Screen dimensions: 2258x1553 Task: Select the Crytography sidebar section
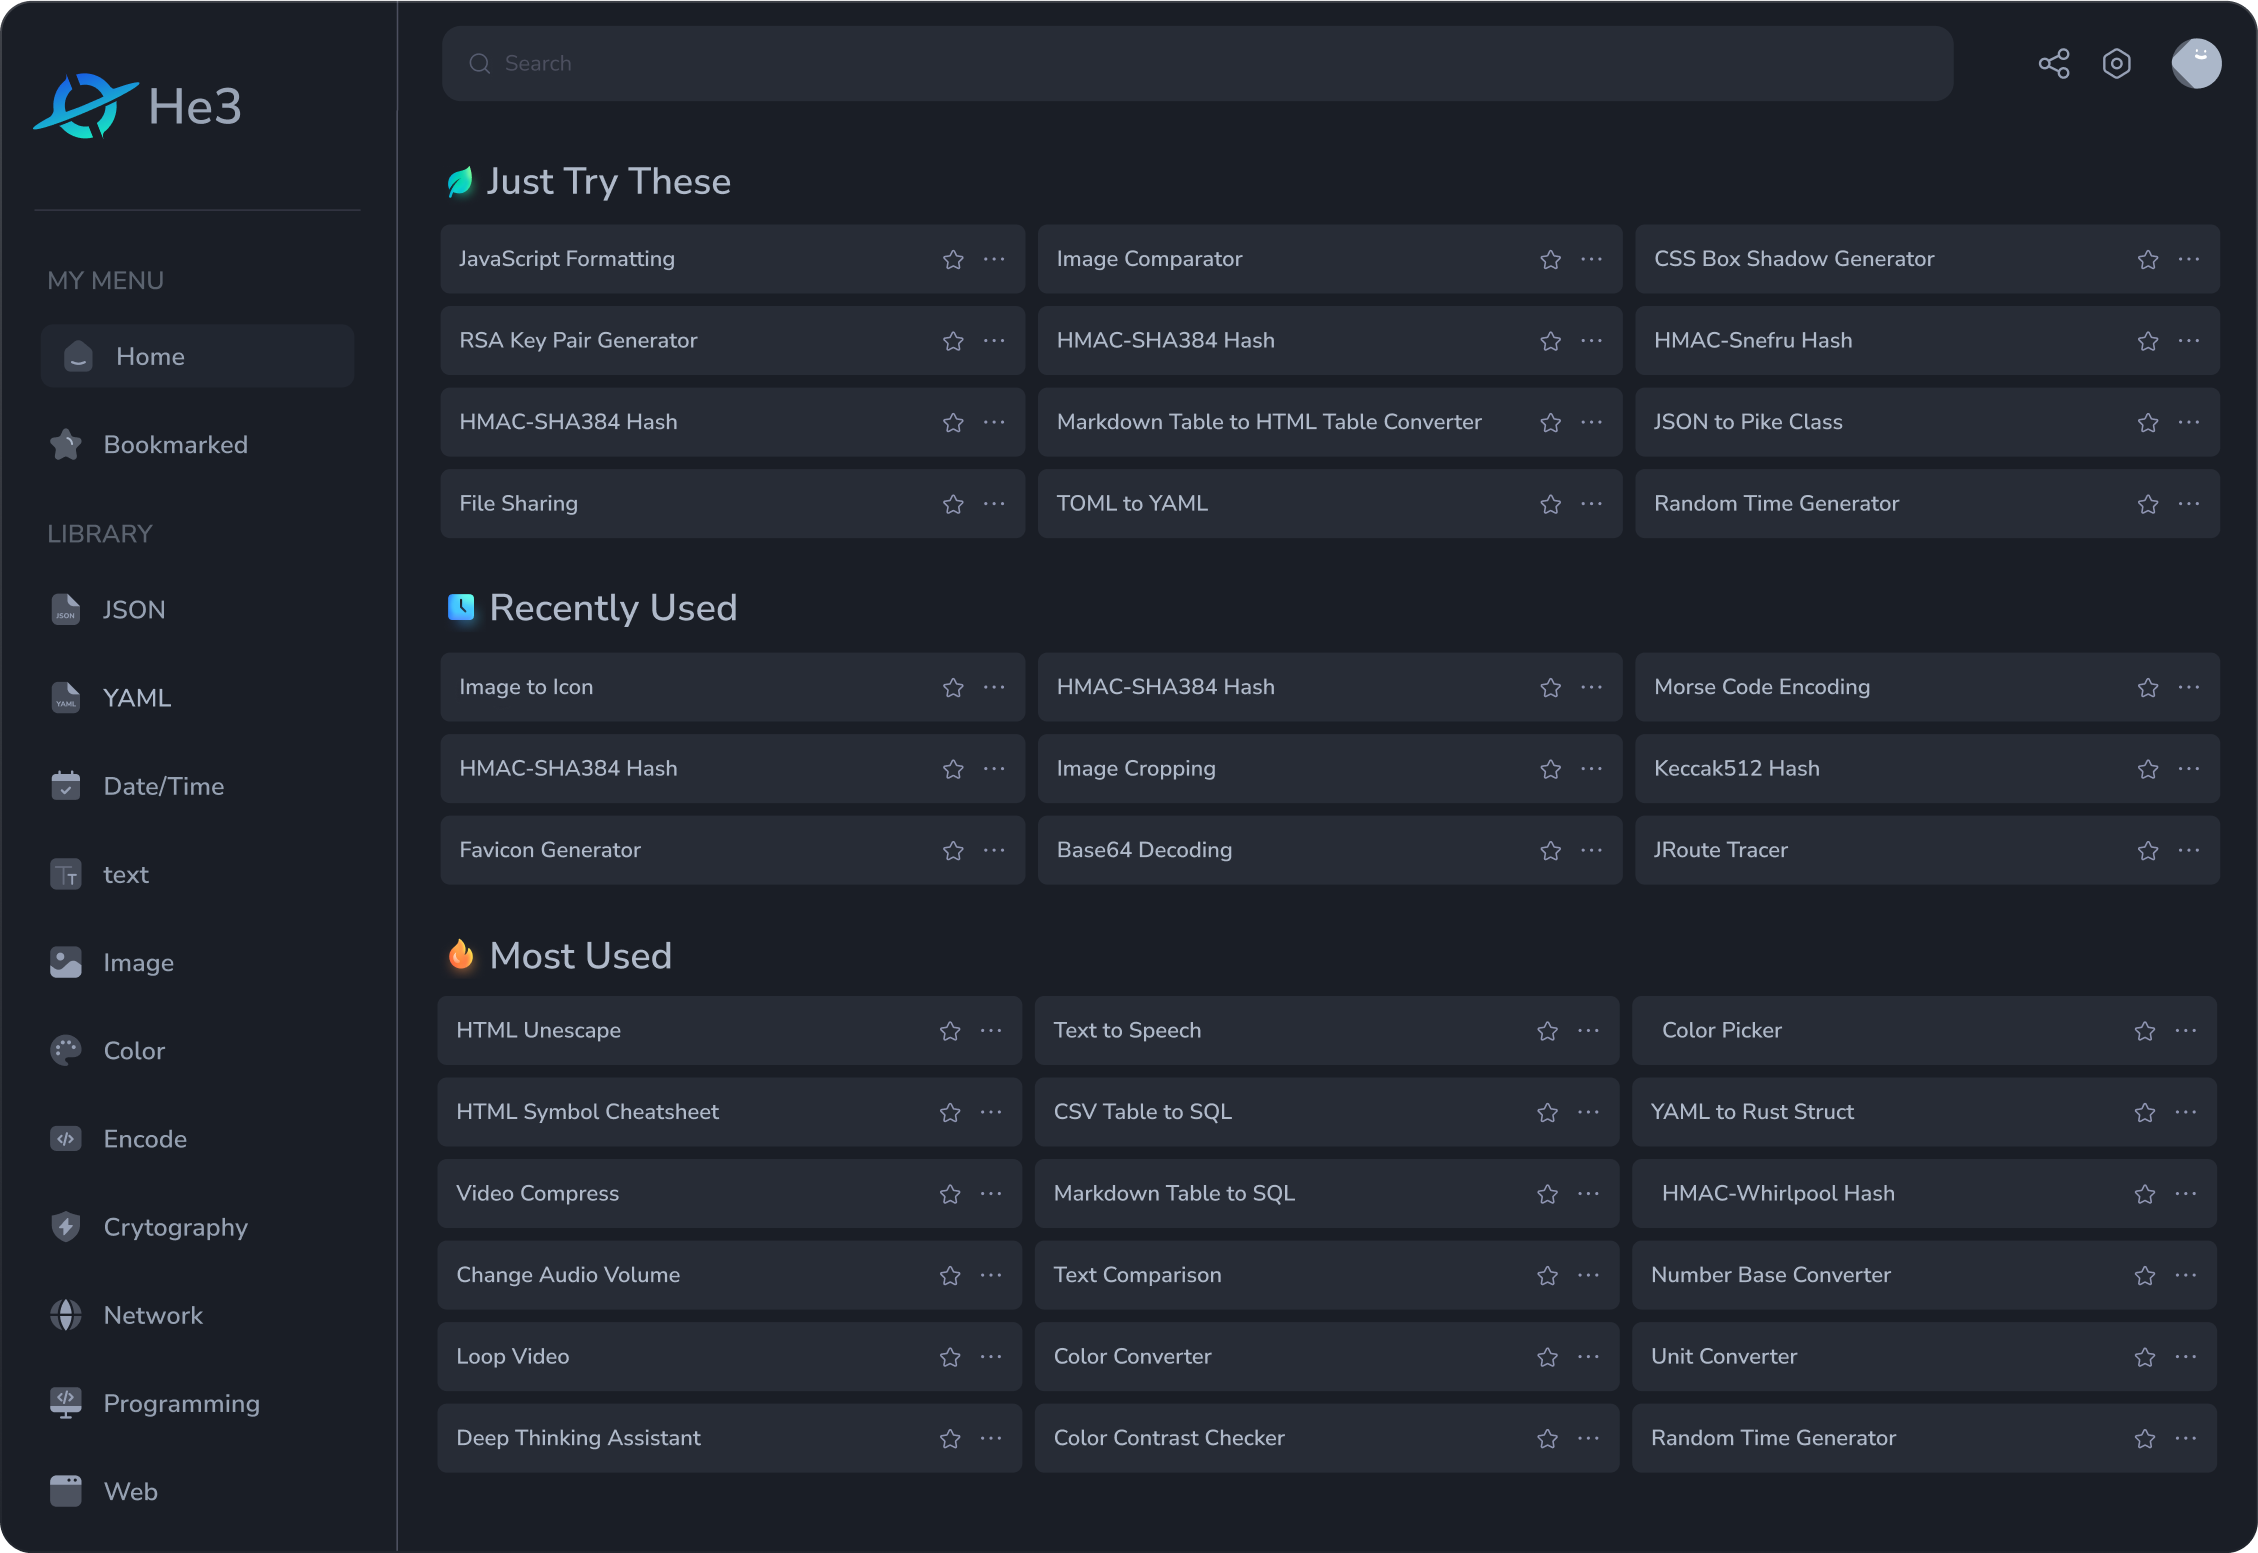coord(175,1227)
